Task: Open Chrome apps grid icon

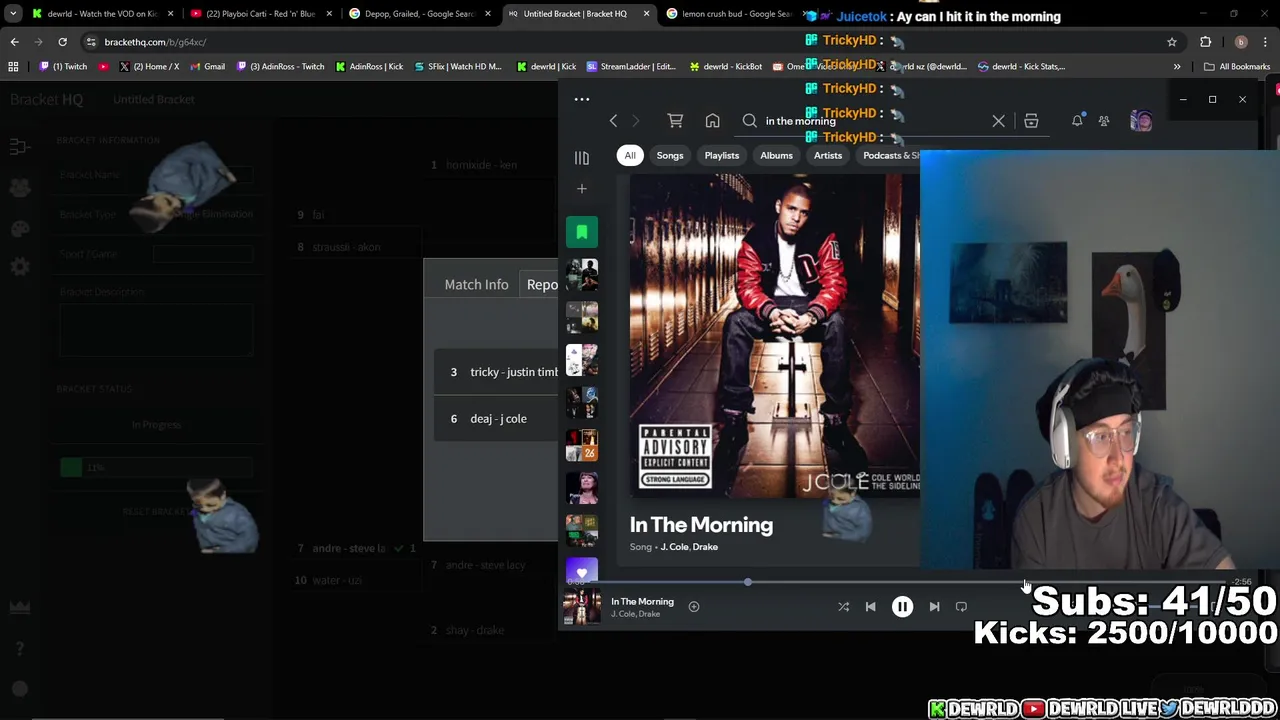Action: 13,66
